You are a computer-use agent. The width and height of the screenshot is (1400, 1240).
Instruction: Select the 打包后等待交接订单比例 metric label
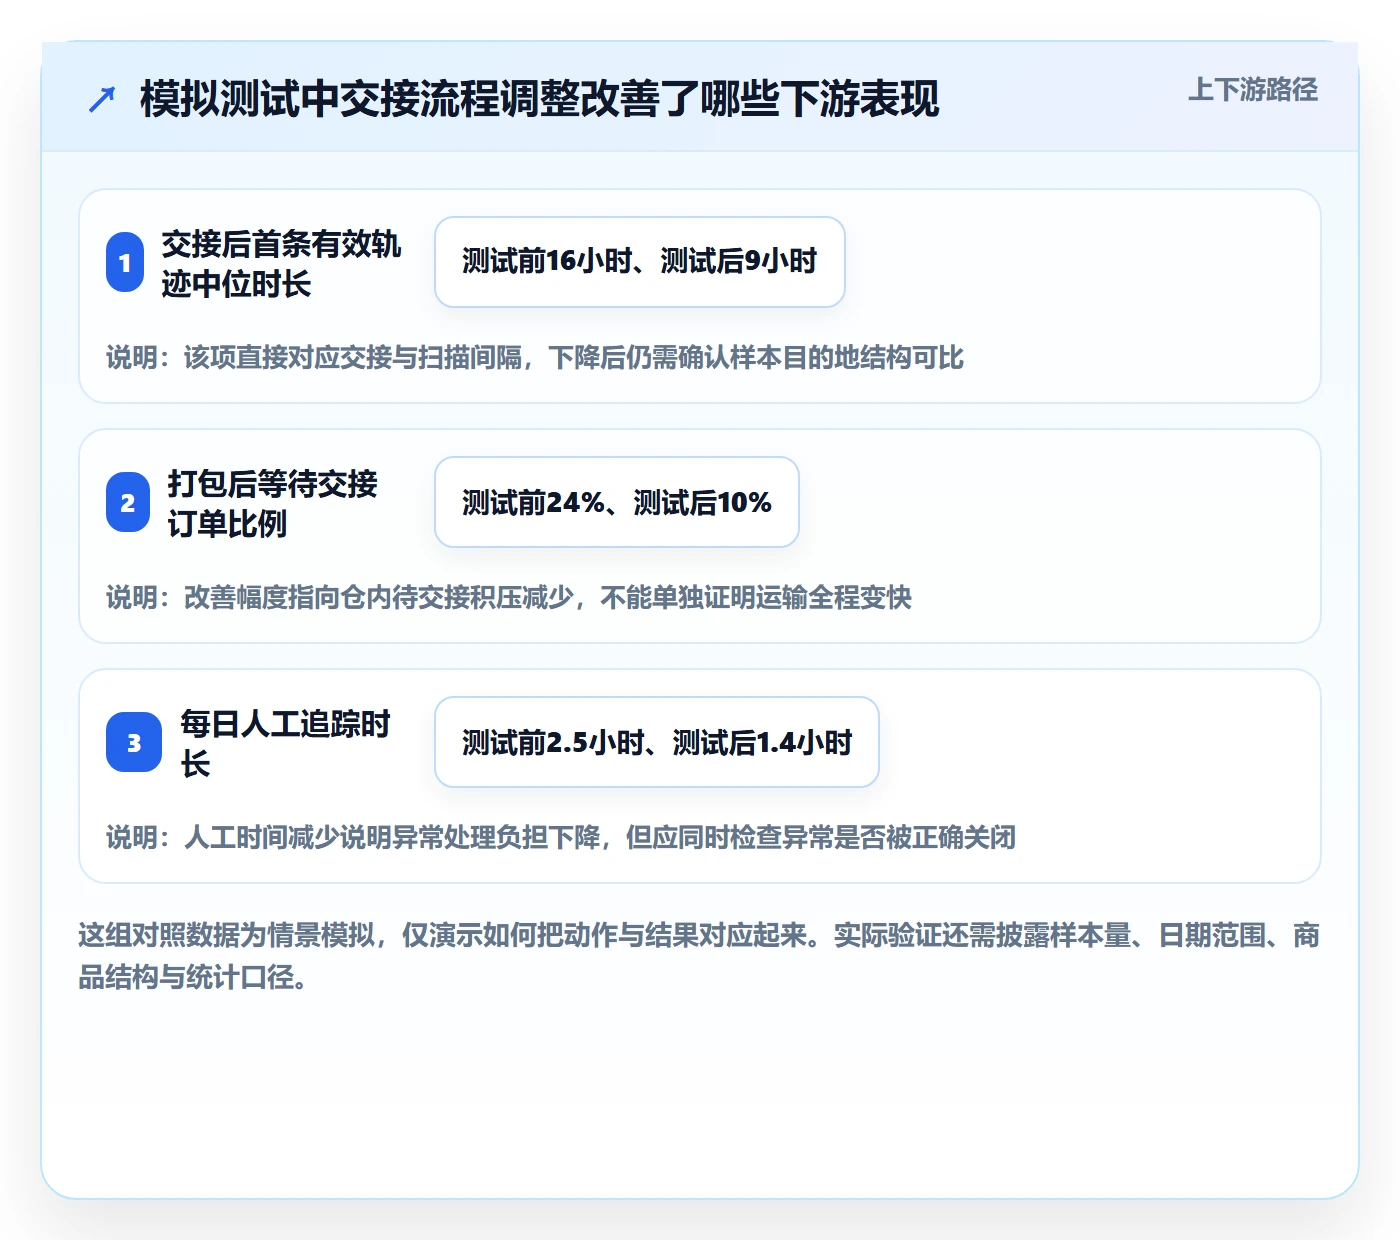pyautogui.click(x=272, y=503)
